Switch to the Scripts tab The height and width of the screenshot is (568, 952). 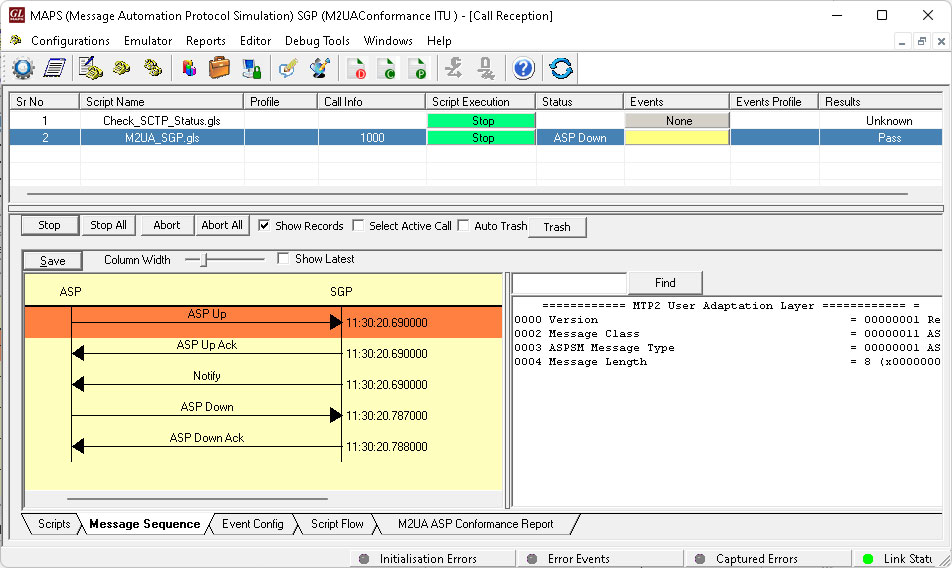(x=54, y=524)
